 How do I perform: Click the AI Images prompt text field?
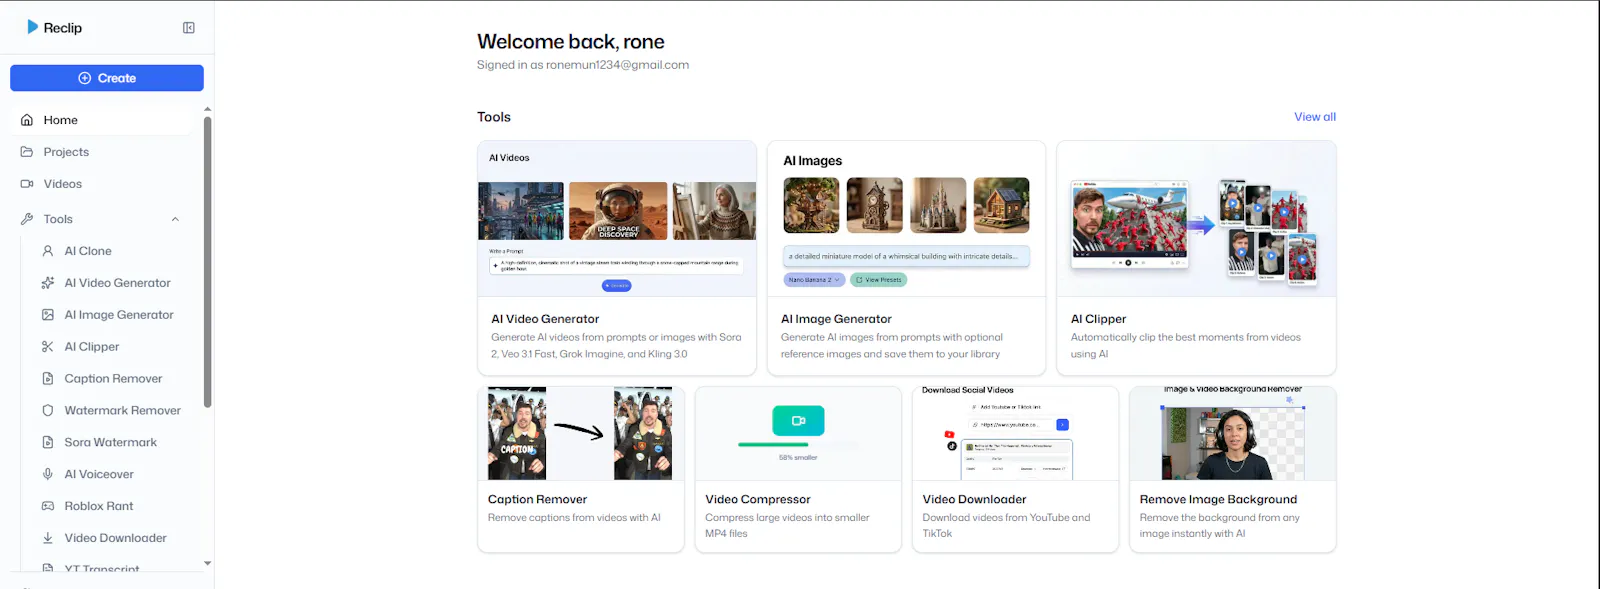coord(906,256)
